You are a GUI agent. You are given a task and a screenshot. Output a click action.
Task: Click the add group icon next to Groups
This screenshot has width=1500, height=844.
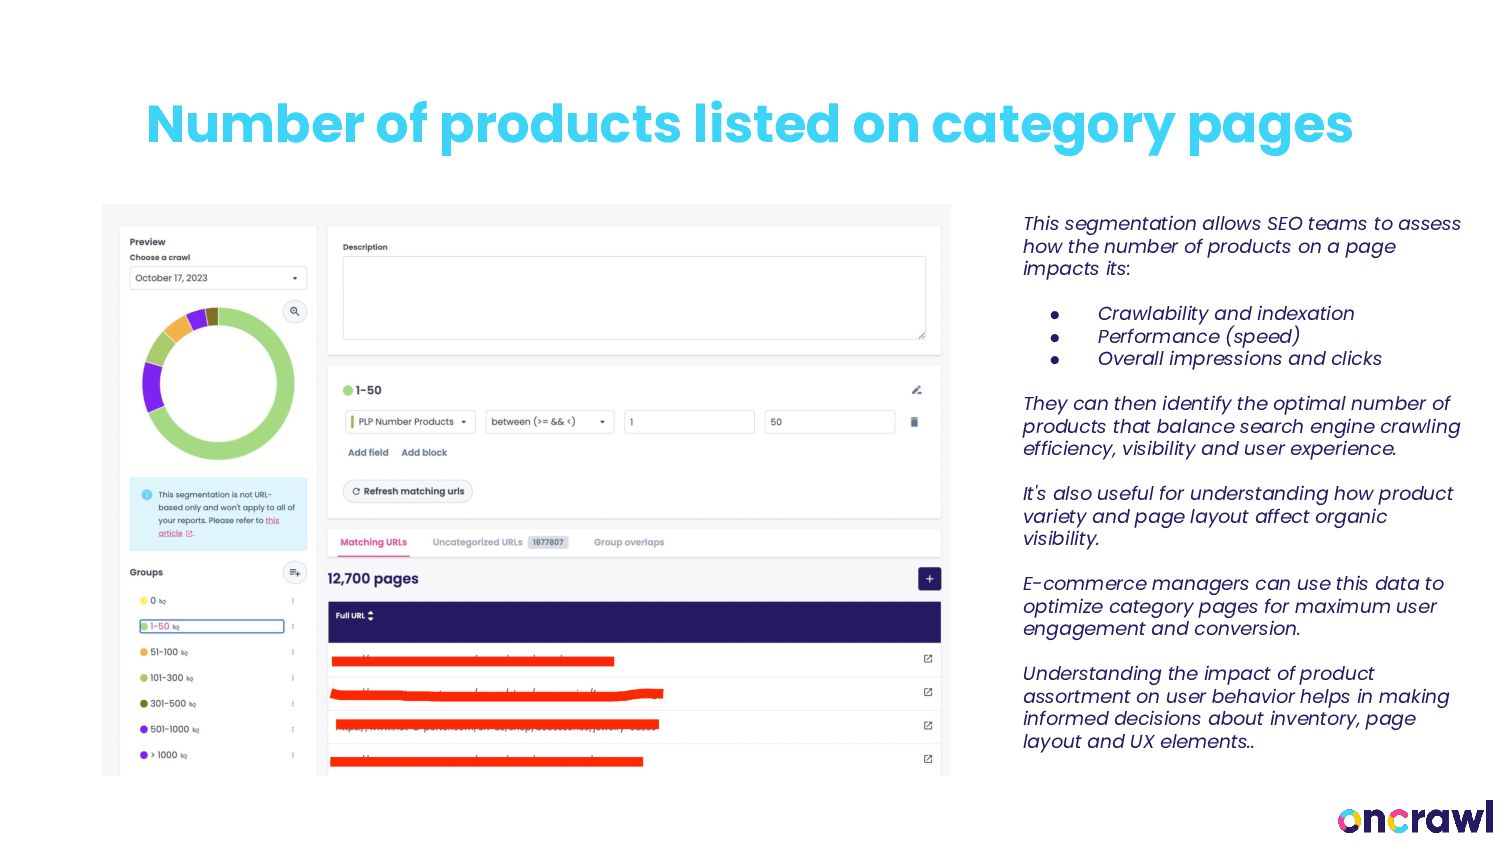point(294,573)
